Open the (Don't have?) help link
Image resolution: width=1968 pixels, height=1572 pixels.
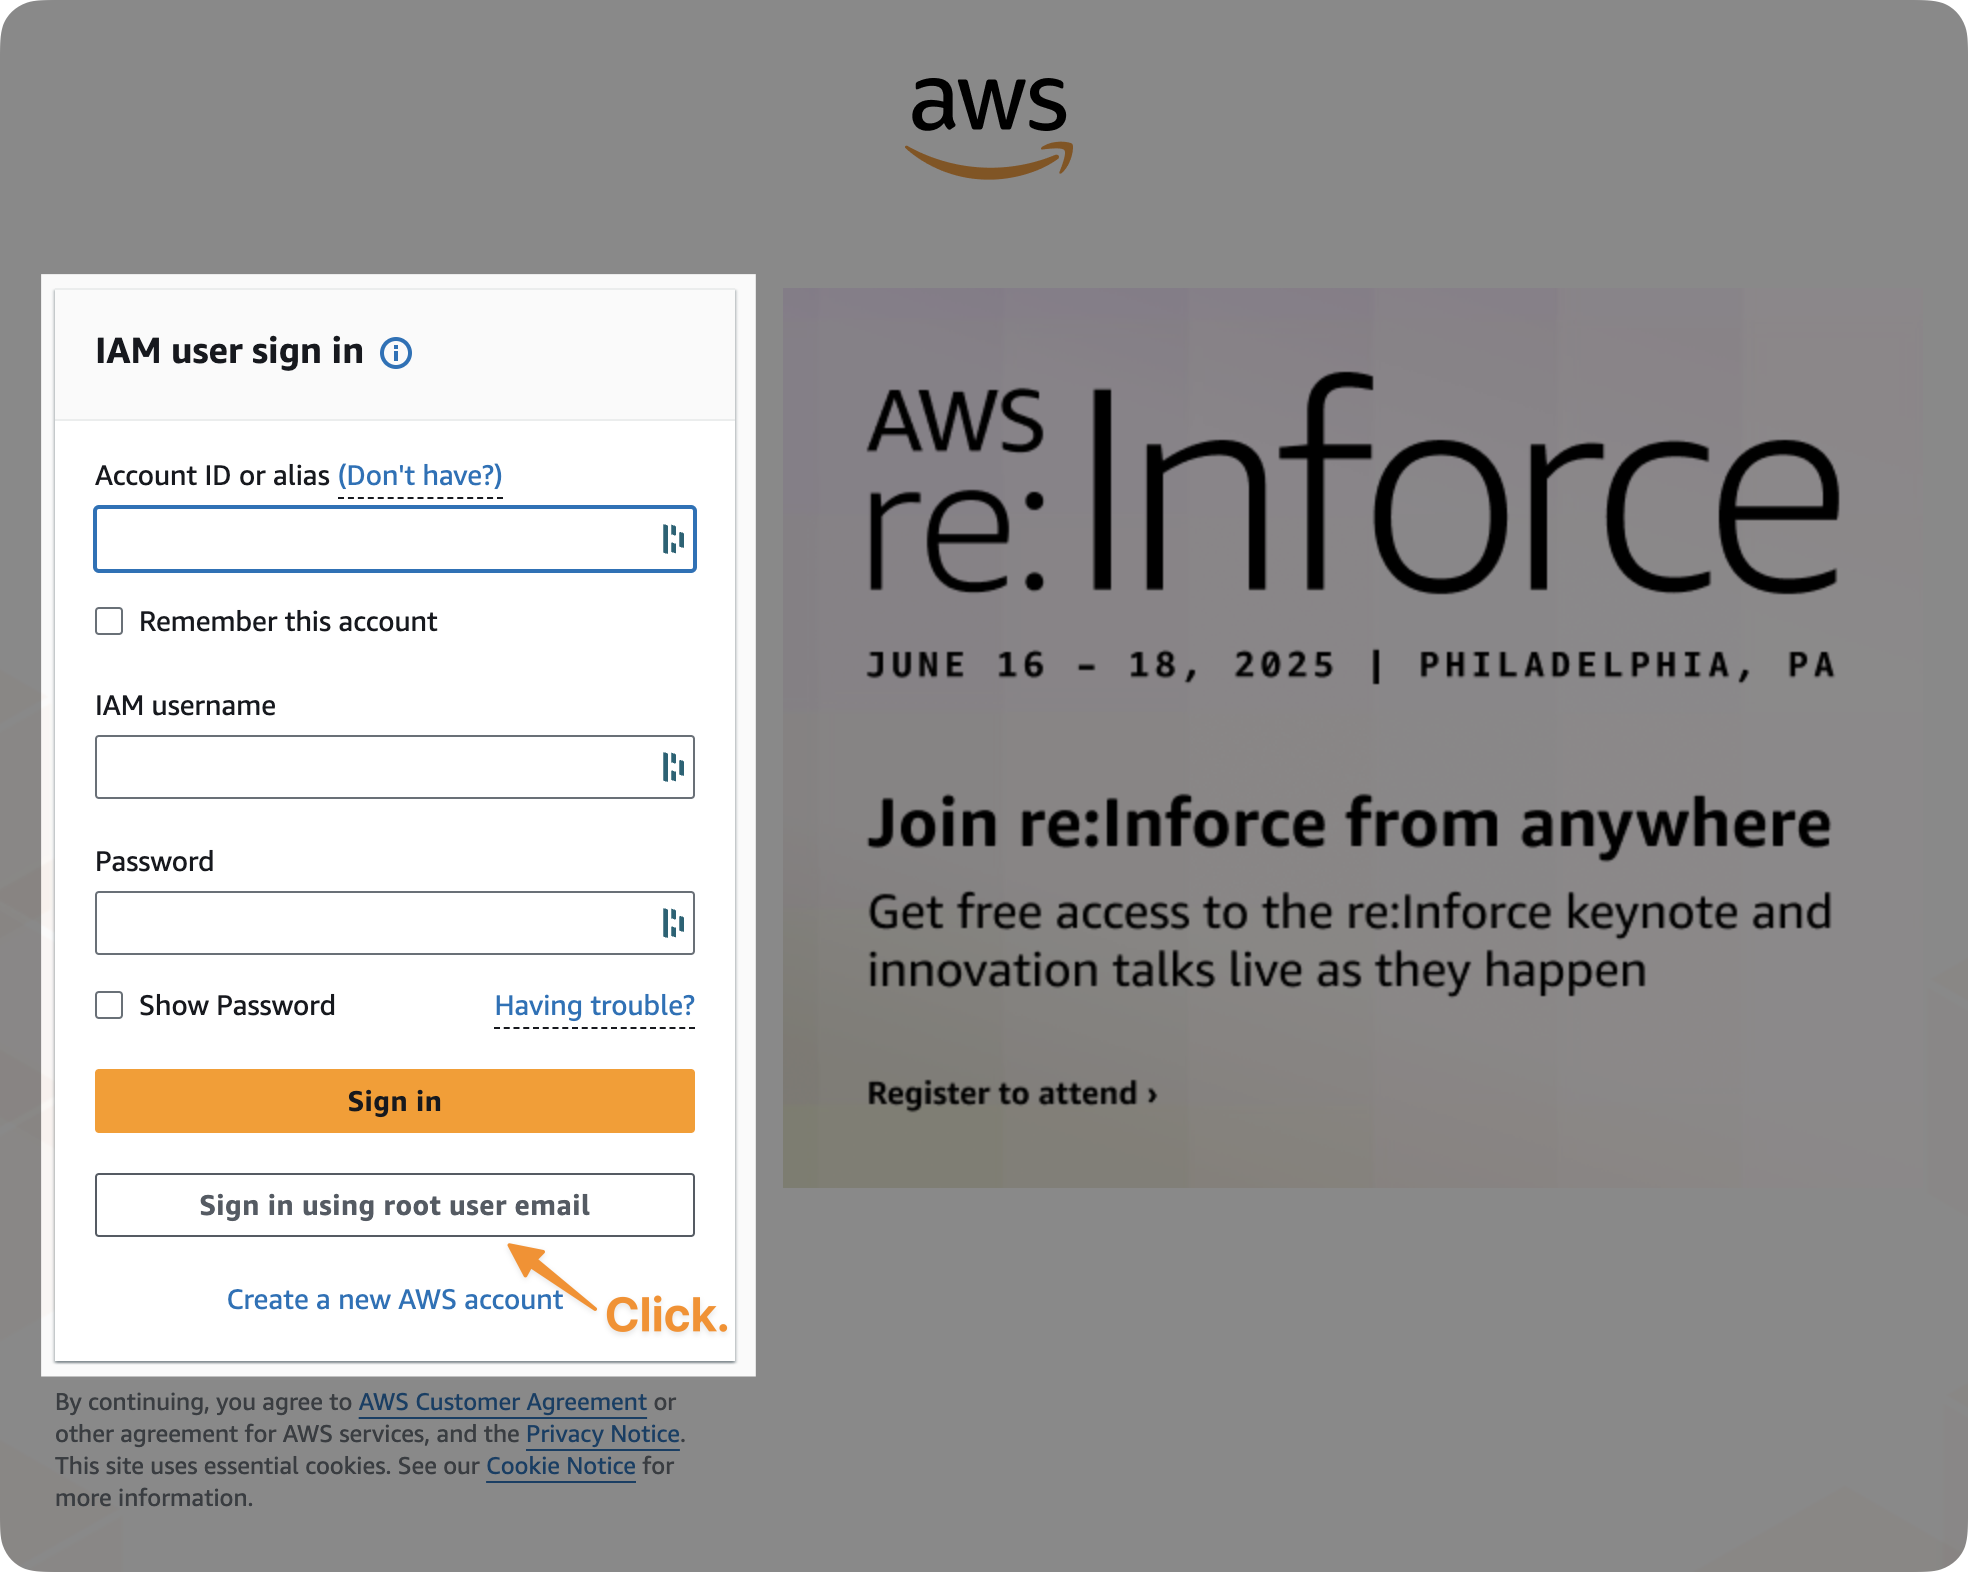pos(419,475)
